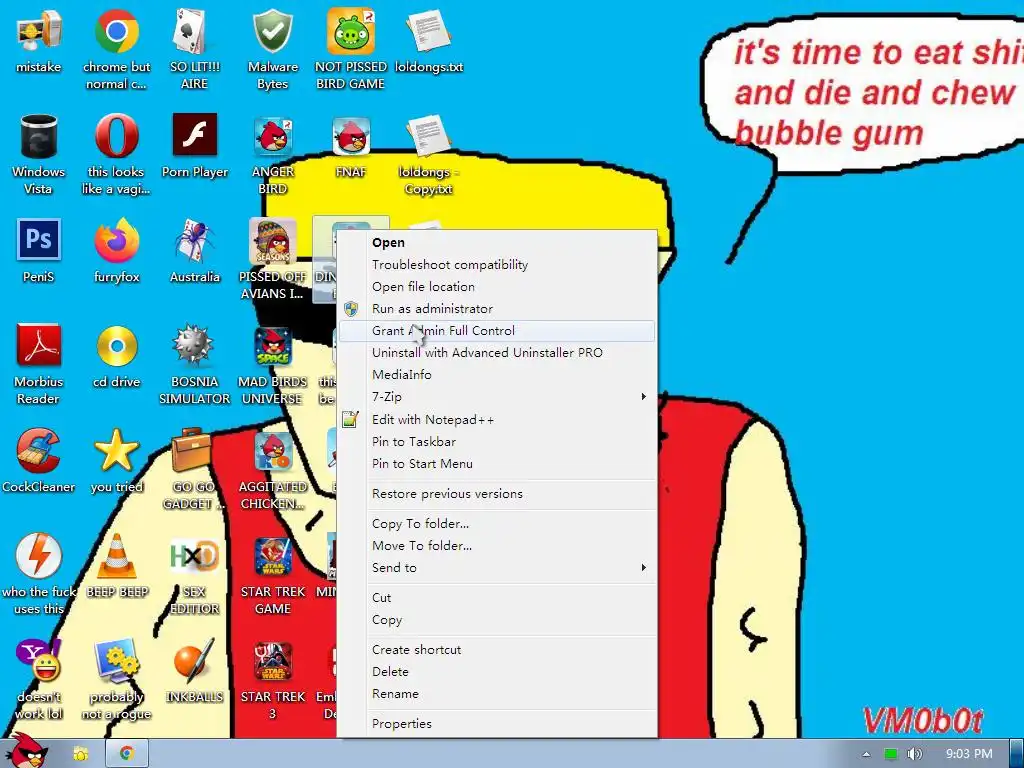Screen dimensions: 1024x768
Task: Open 'chrome but normal c...' desktop shortcut
Action: [x=116, y=31]
